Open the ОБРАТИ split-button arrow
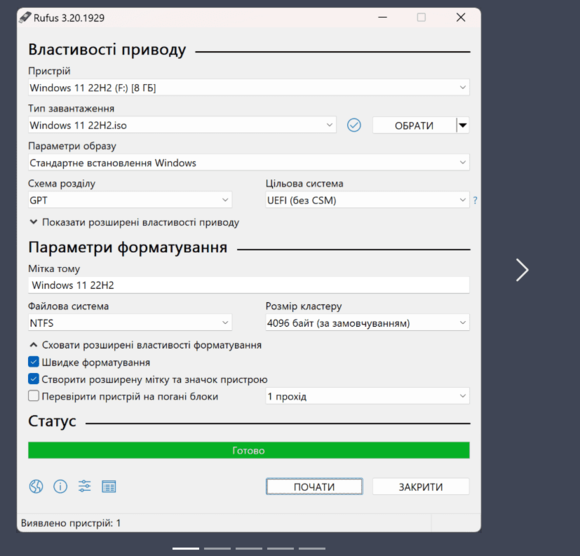The image size is (580, 556). tap(463, 125)
